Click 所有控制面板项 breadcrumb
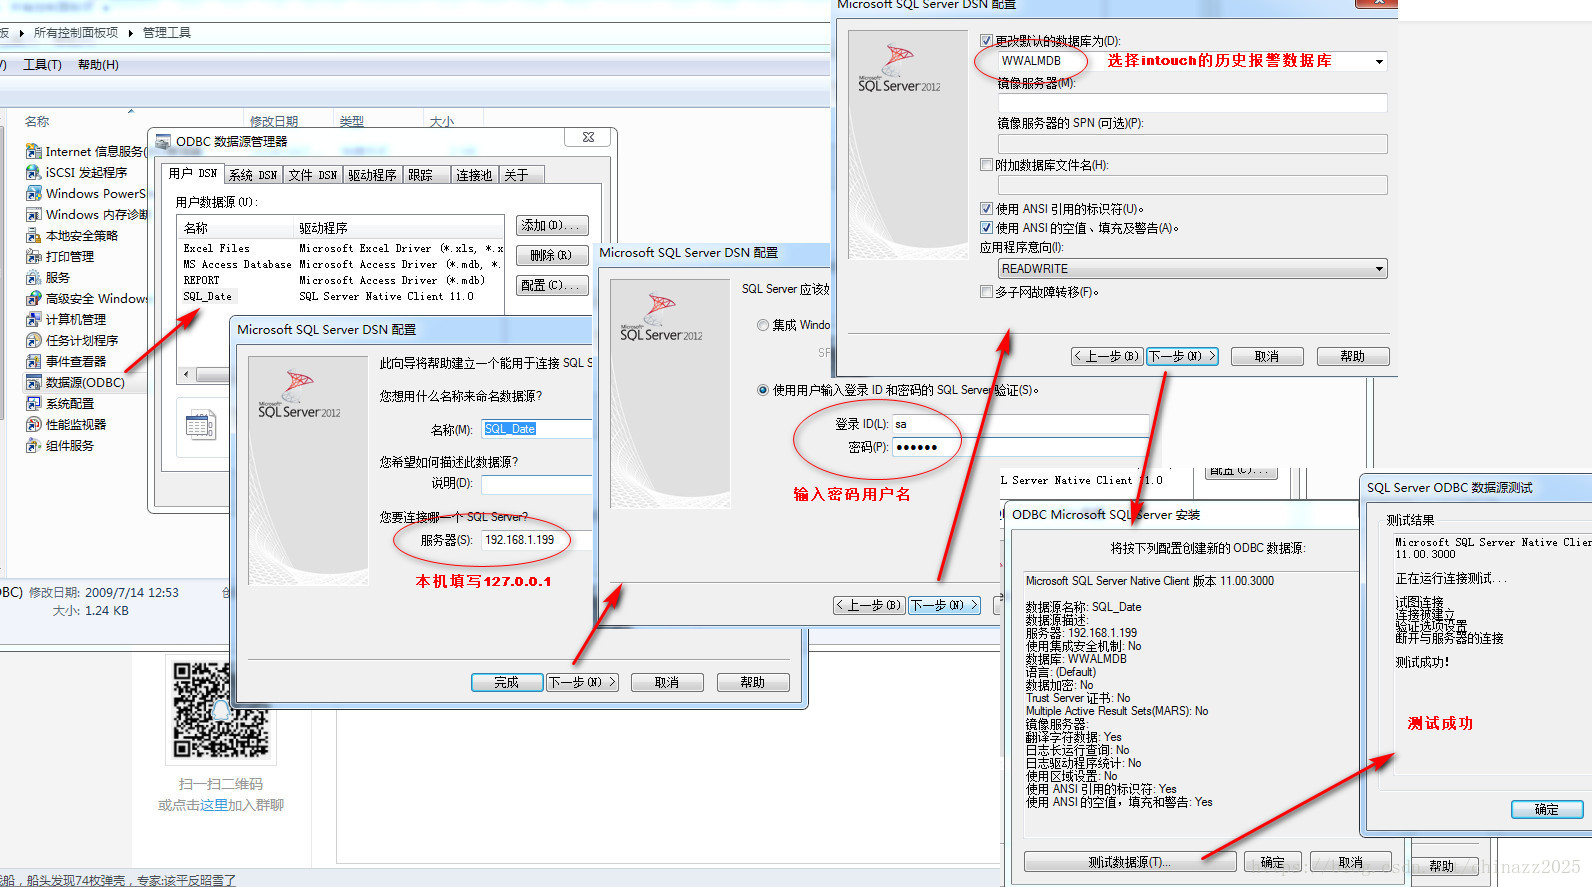Screen dimensions: 1592x887 [76, 33]
